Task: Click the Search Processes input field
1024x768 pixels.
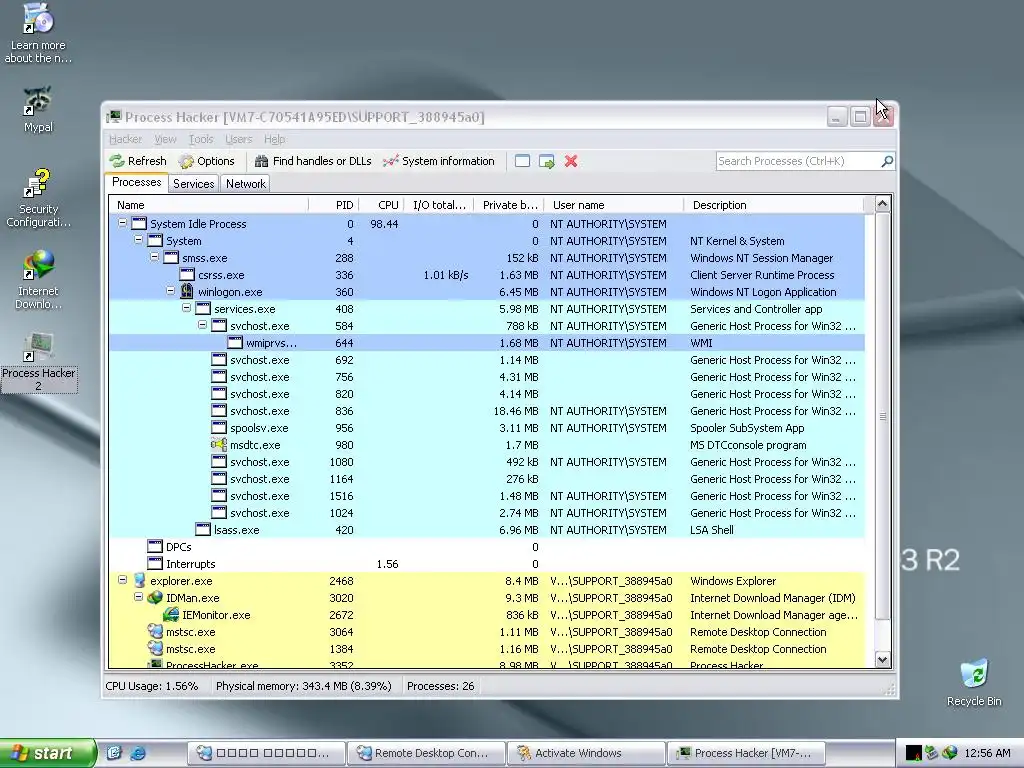Action: [x=798, y=161]
